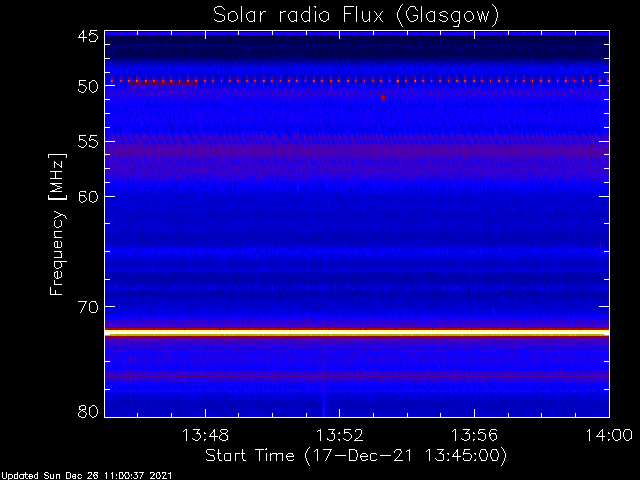Screen dimensions: 640x480
Task: Click the frequency tick label "45"
Action: coord(88,36)
